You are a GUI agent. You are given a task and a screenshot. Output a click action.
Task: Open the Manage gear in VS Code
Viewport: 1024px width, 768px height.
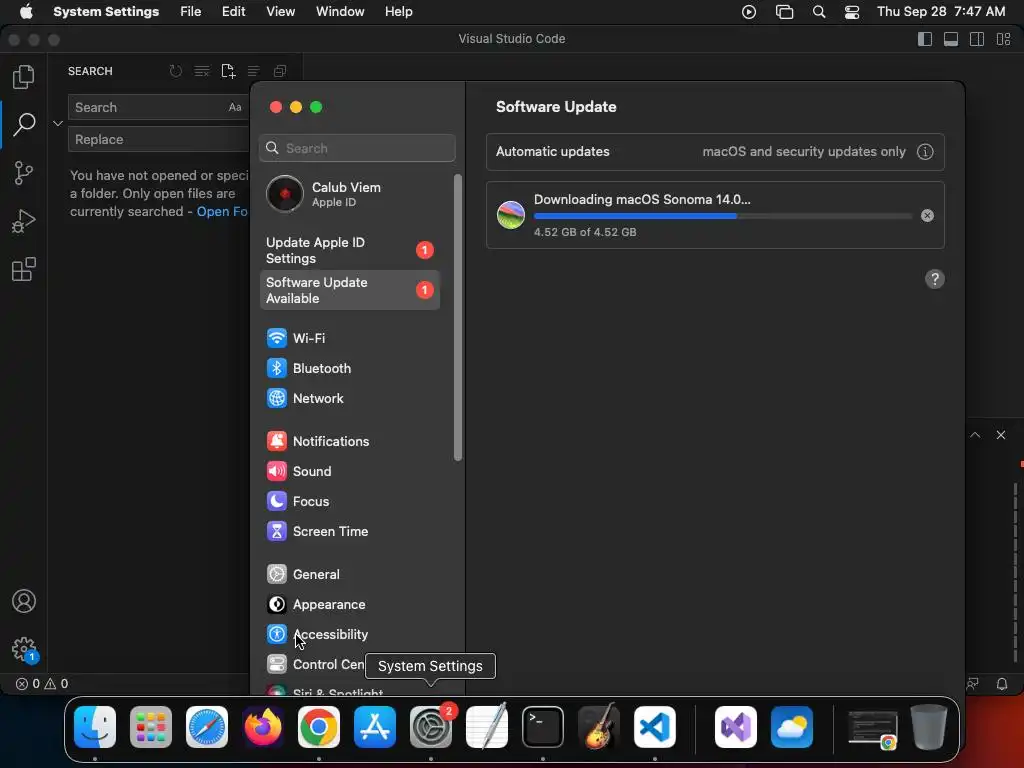click(24, 649)
